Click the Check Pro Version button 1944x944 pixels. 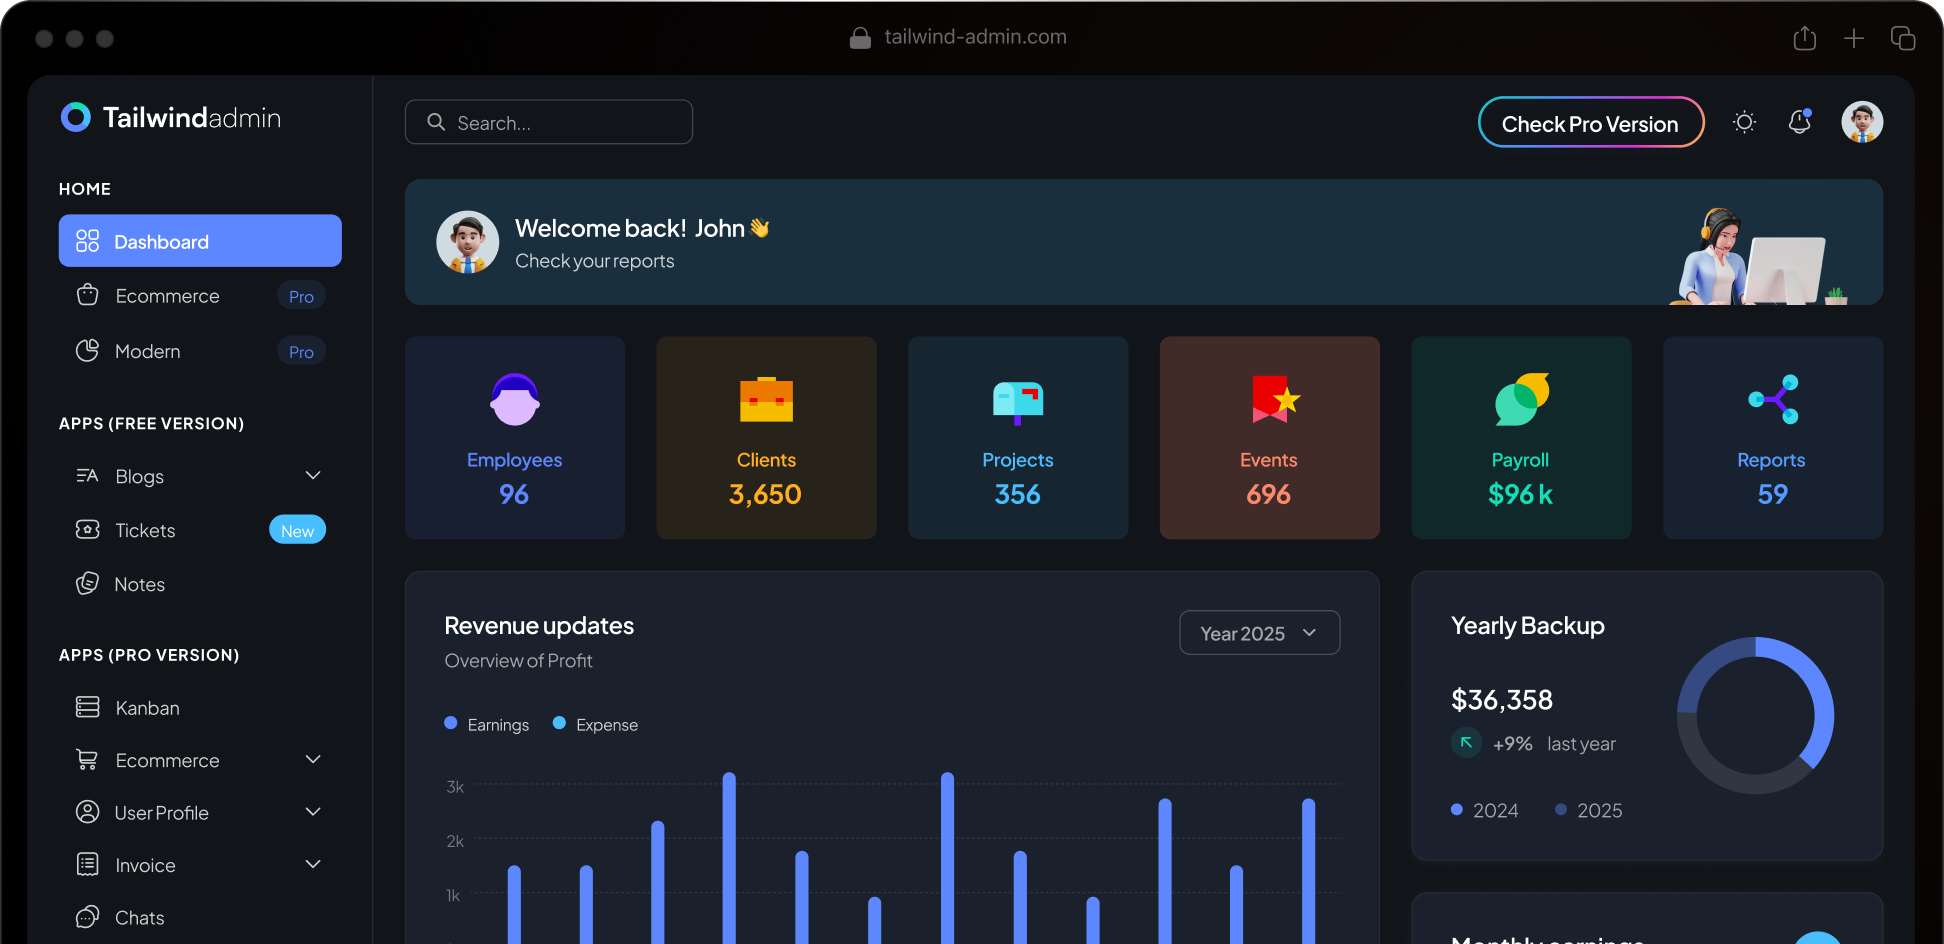tap(1590, 123)
